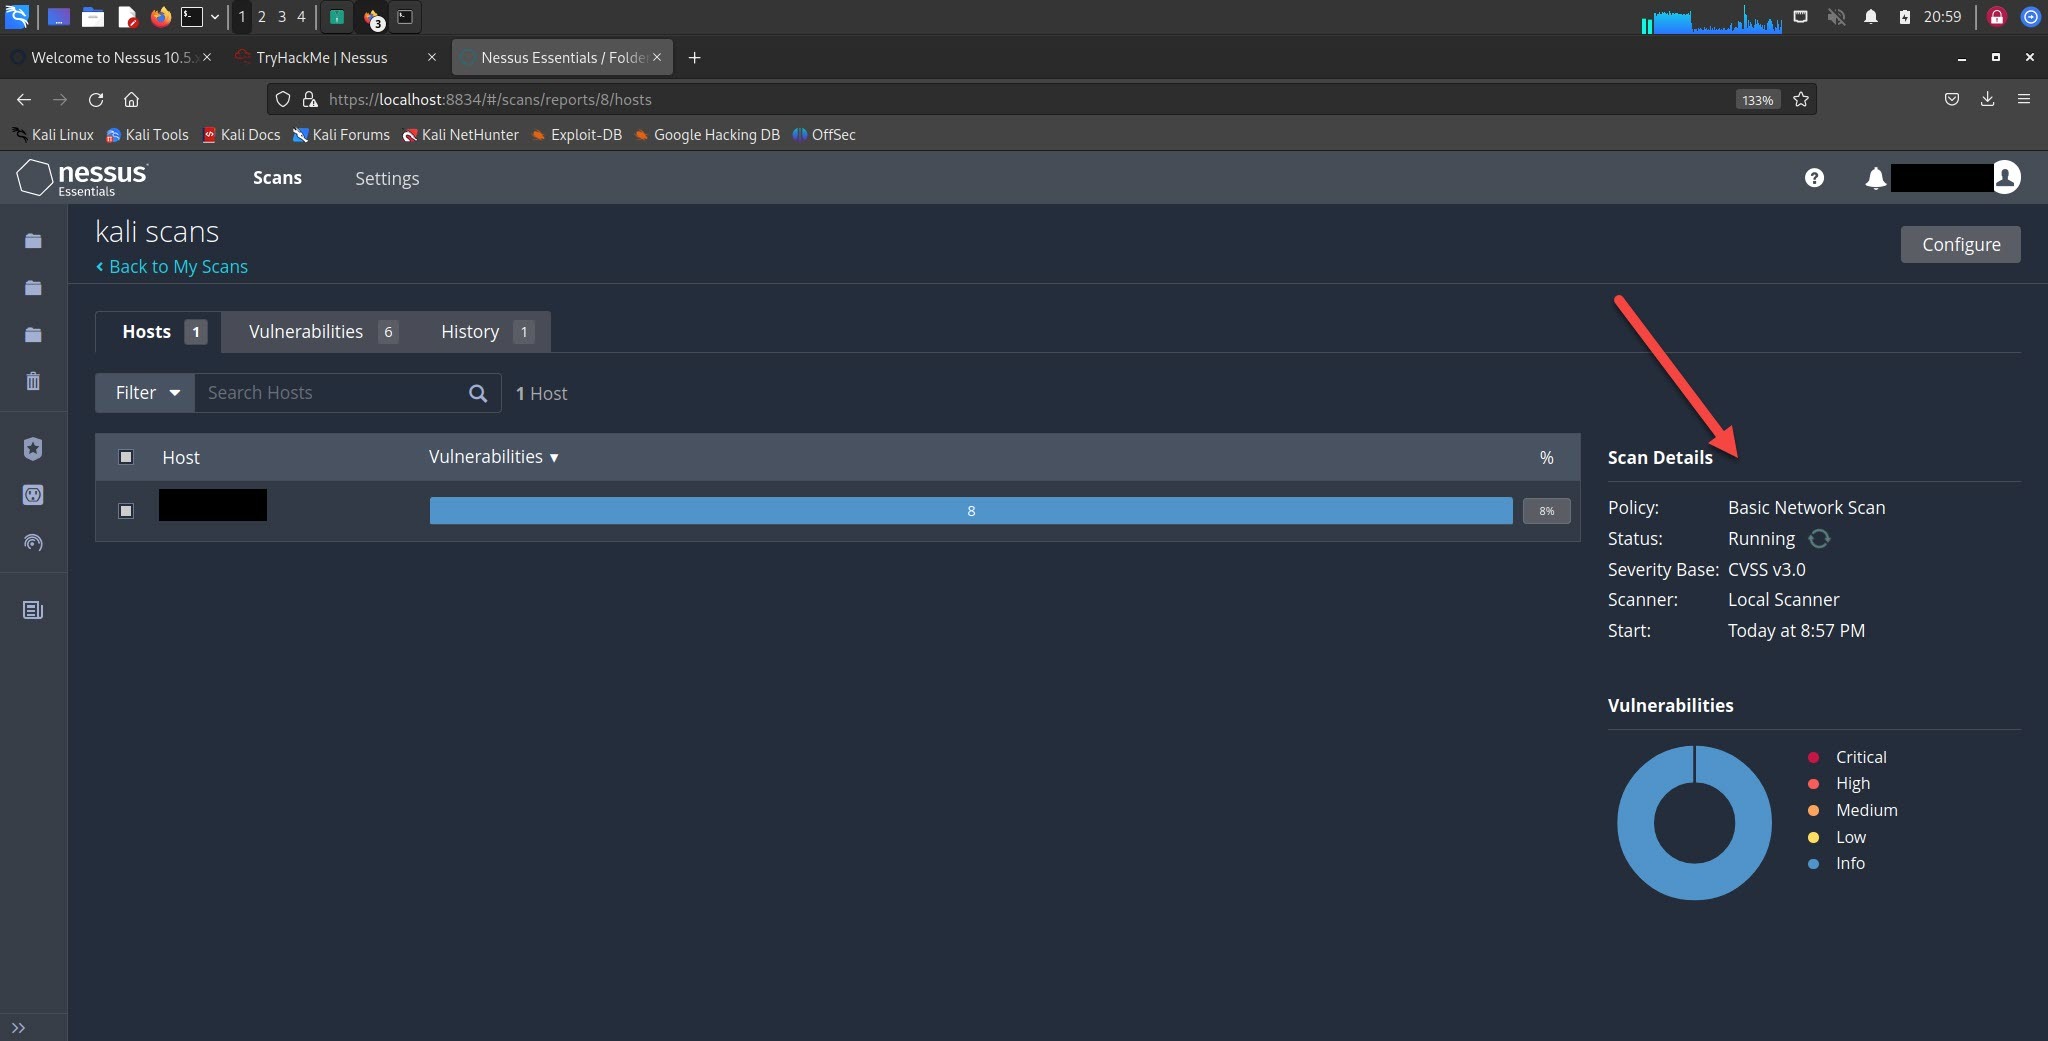Screen dimensions: 2048x1041
Task: Open Nessus notifications bell icon
Action: click(x=1875, y=178)
